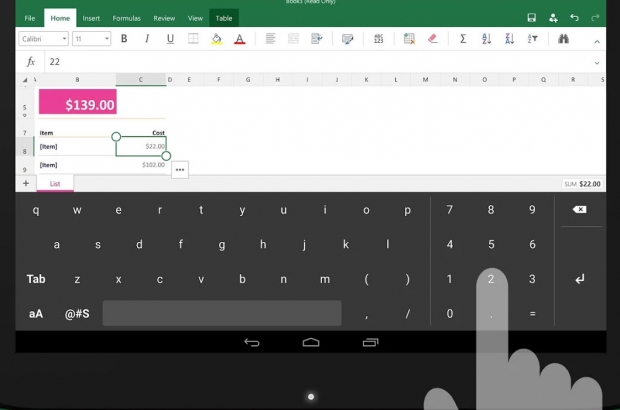Open cell borders options

(x=193, y=38)
